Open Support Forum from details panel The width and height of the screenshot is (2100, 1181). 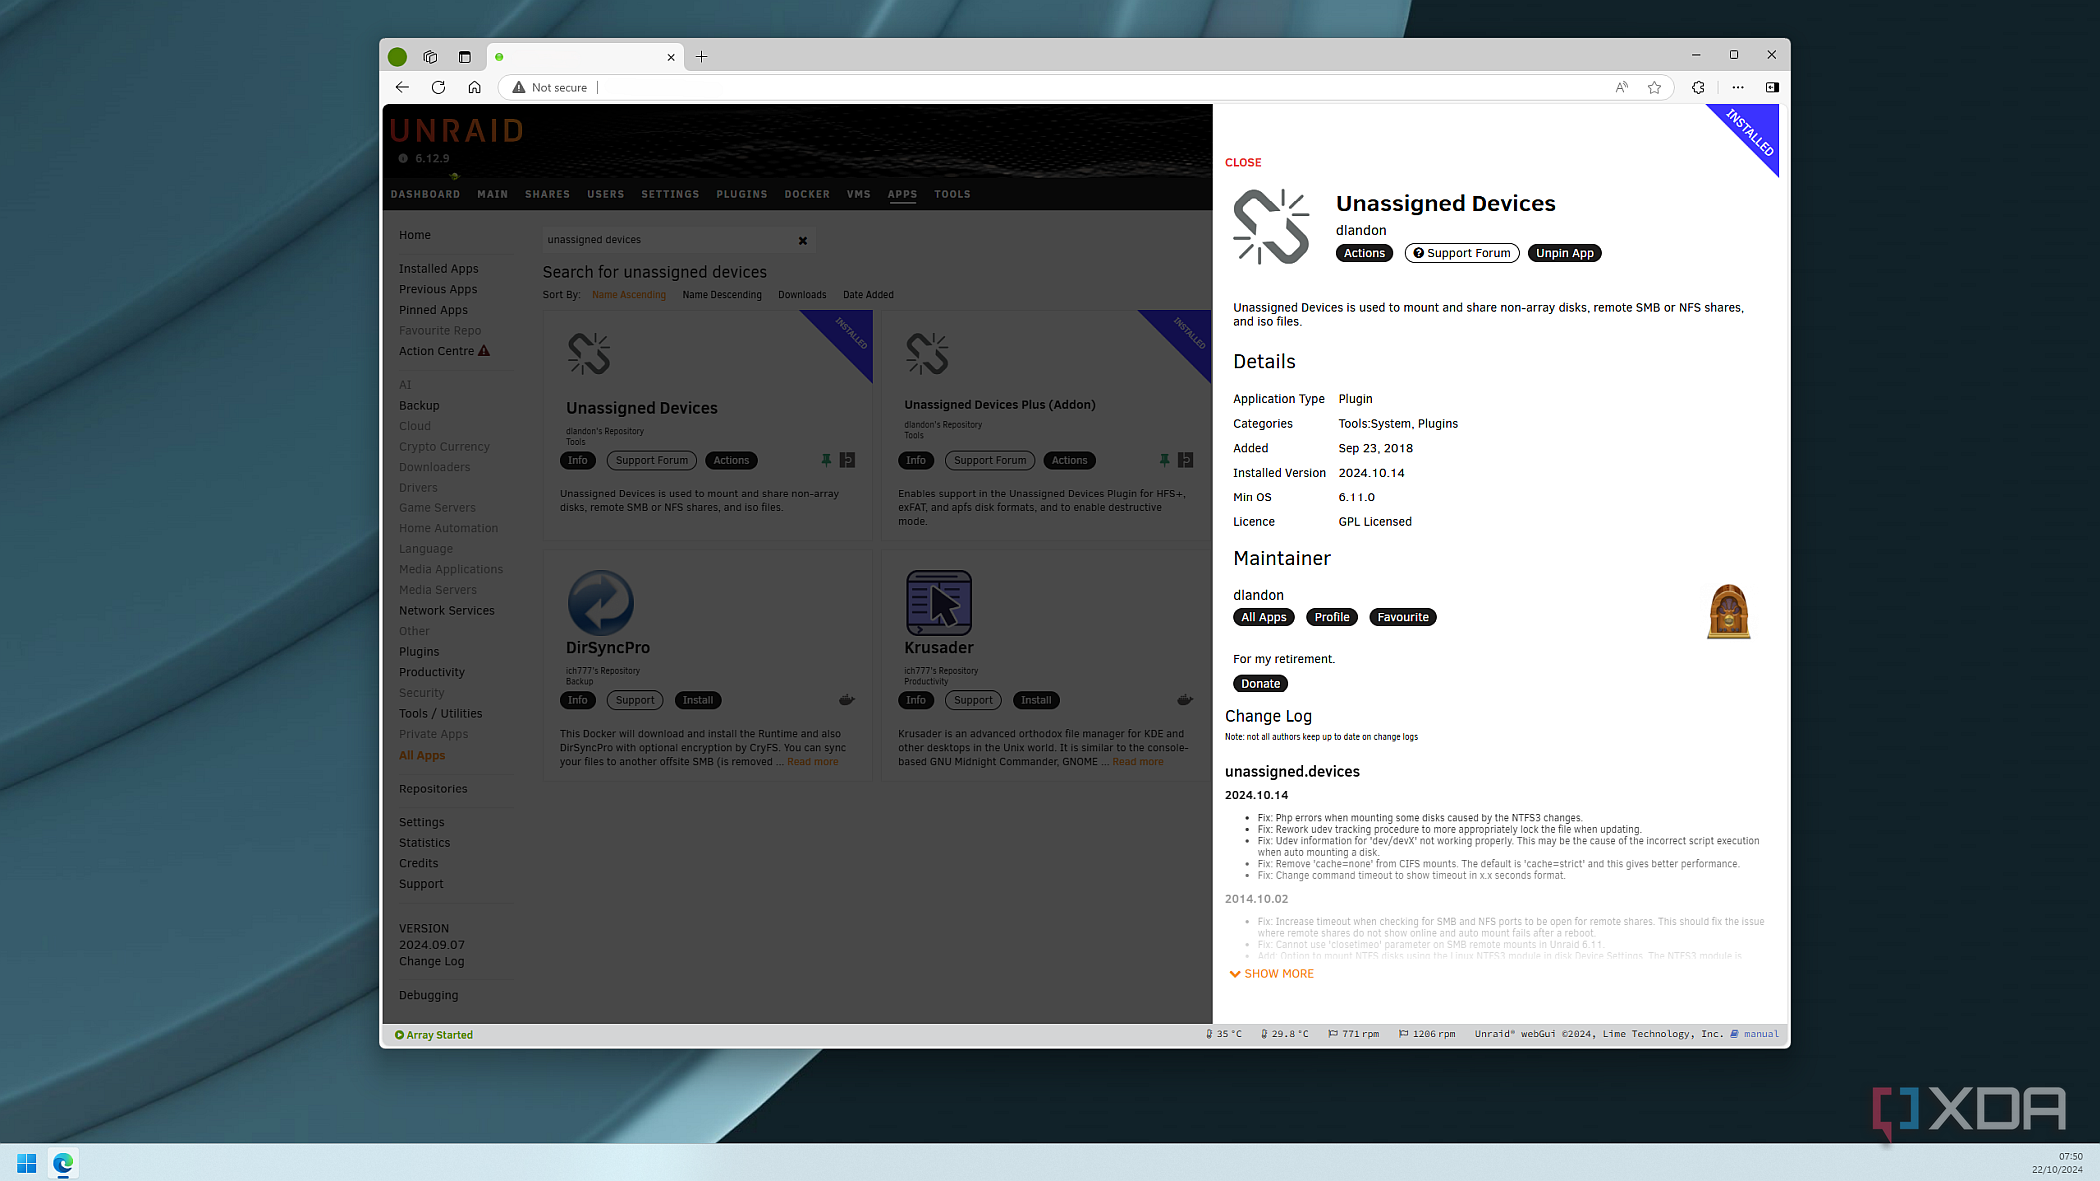point(1461,253)
